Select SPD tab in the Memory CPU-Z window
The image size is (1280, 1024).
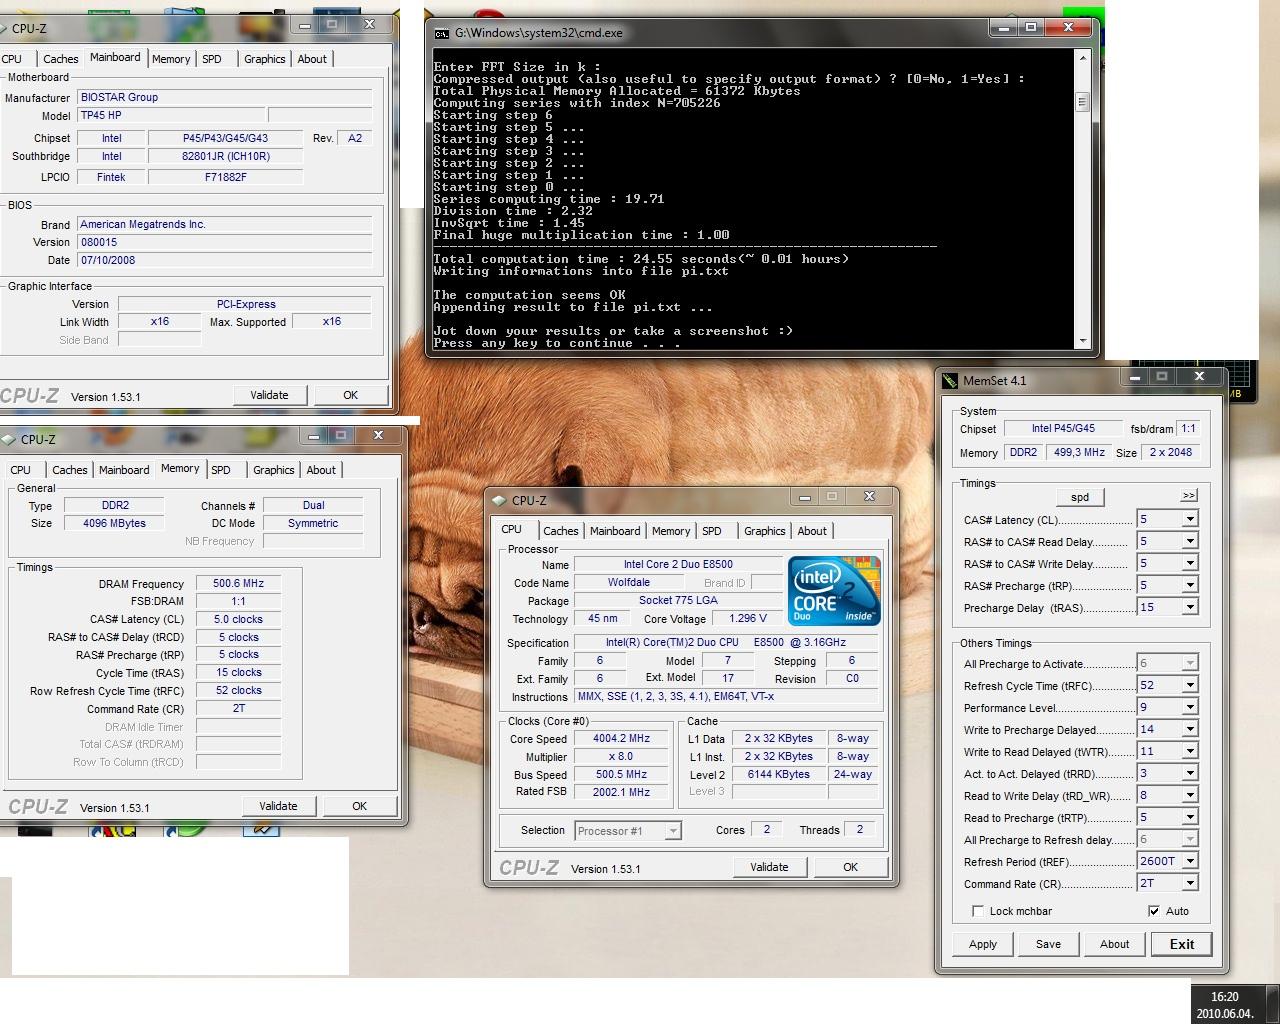[x=221, y=470]
